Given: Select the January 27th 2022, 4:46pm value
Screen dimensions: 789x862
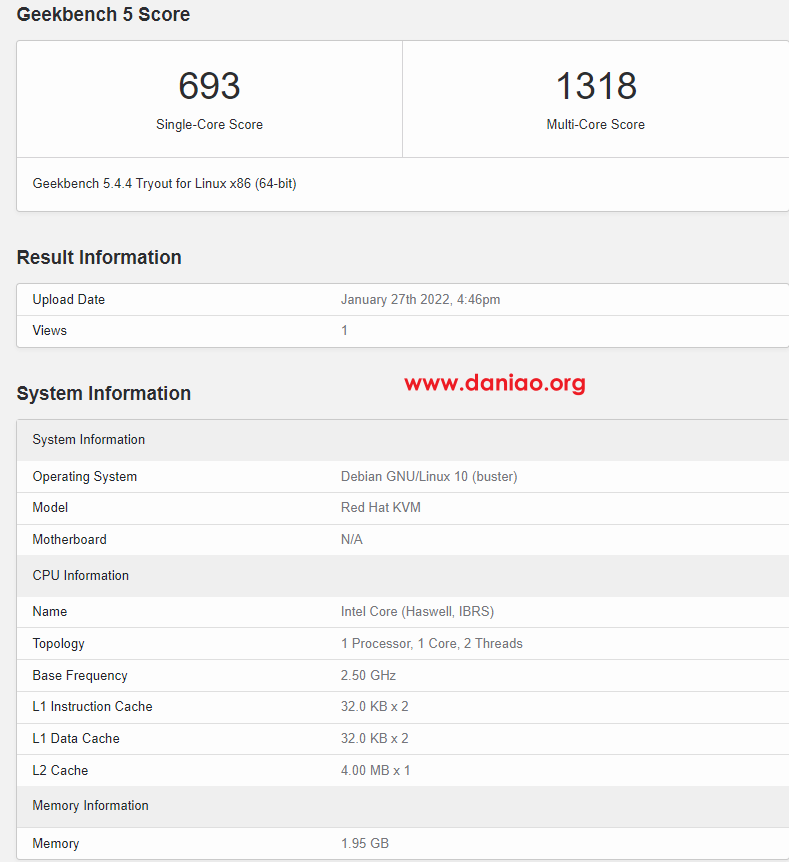Looking at the screenshot, I should point(421,300).
